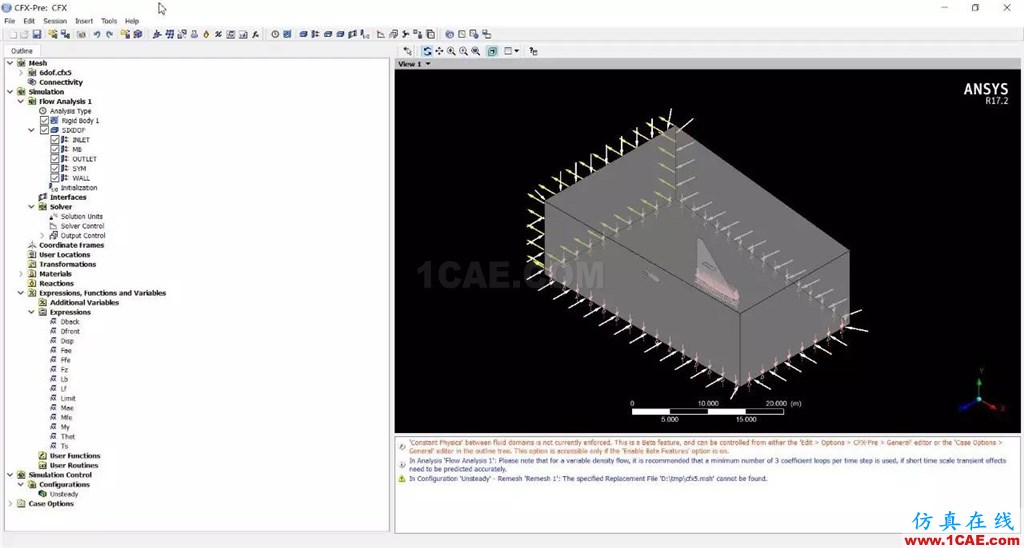
Task: Select the User Locations tree item
Action: tap(65, 255)
